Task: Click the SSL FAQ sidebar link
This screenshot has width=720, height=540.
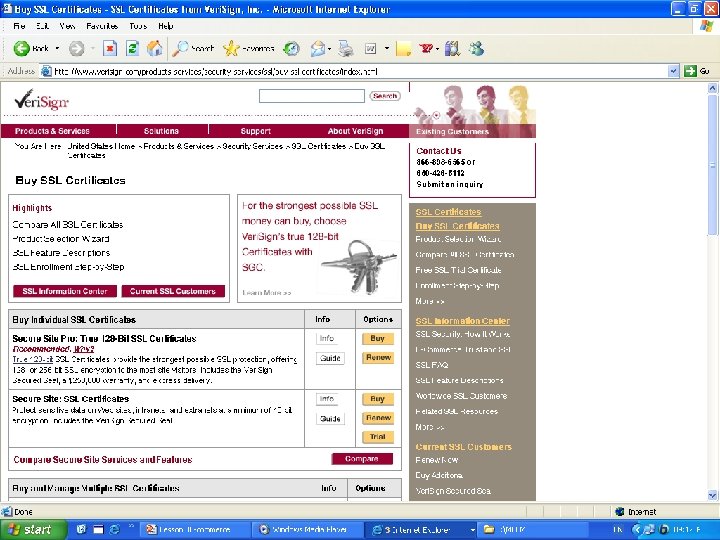Action: point(432,365)
